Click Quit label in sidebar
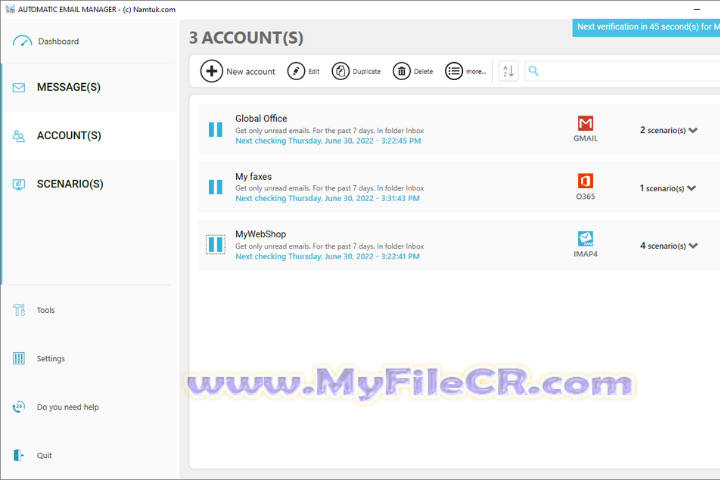The image size is (720, 480). click(45, 456)
